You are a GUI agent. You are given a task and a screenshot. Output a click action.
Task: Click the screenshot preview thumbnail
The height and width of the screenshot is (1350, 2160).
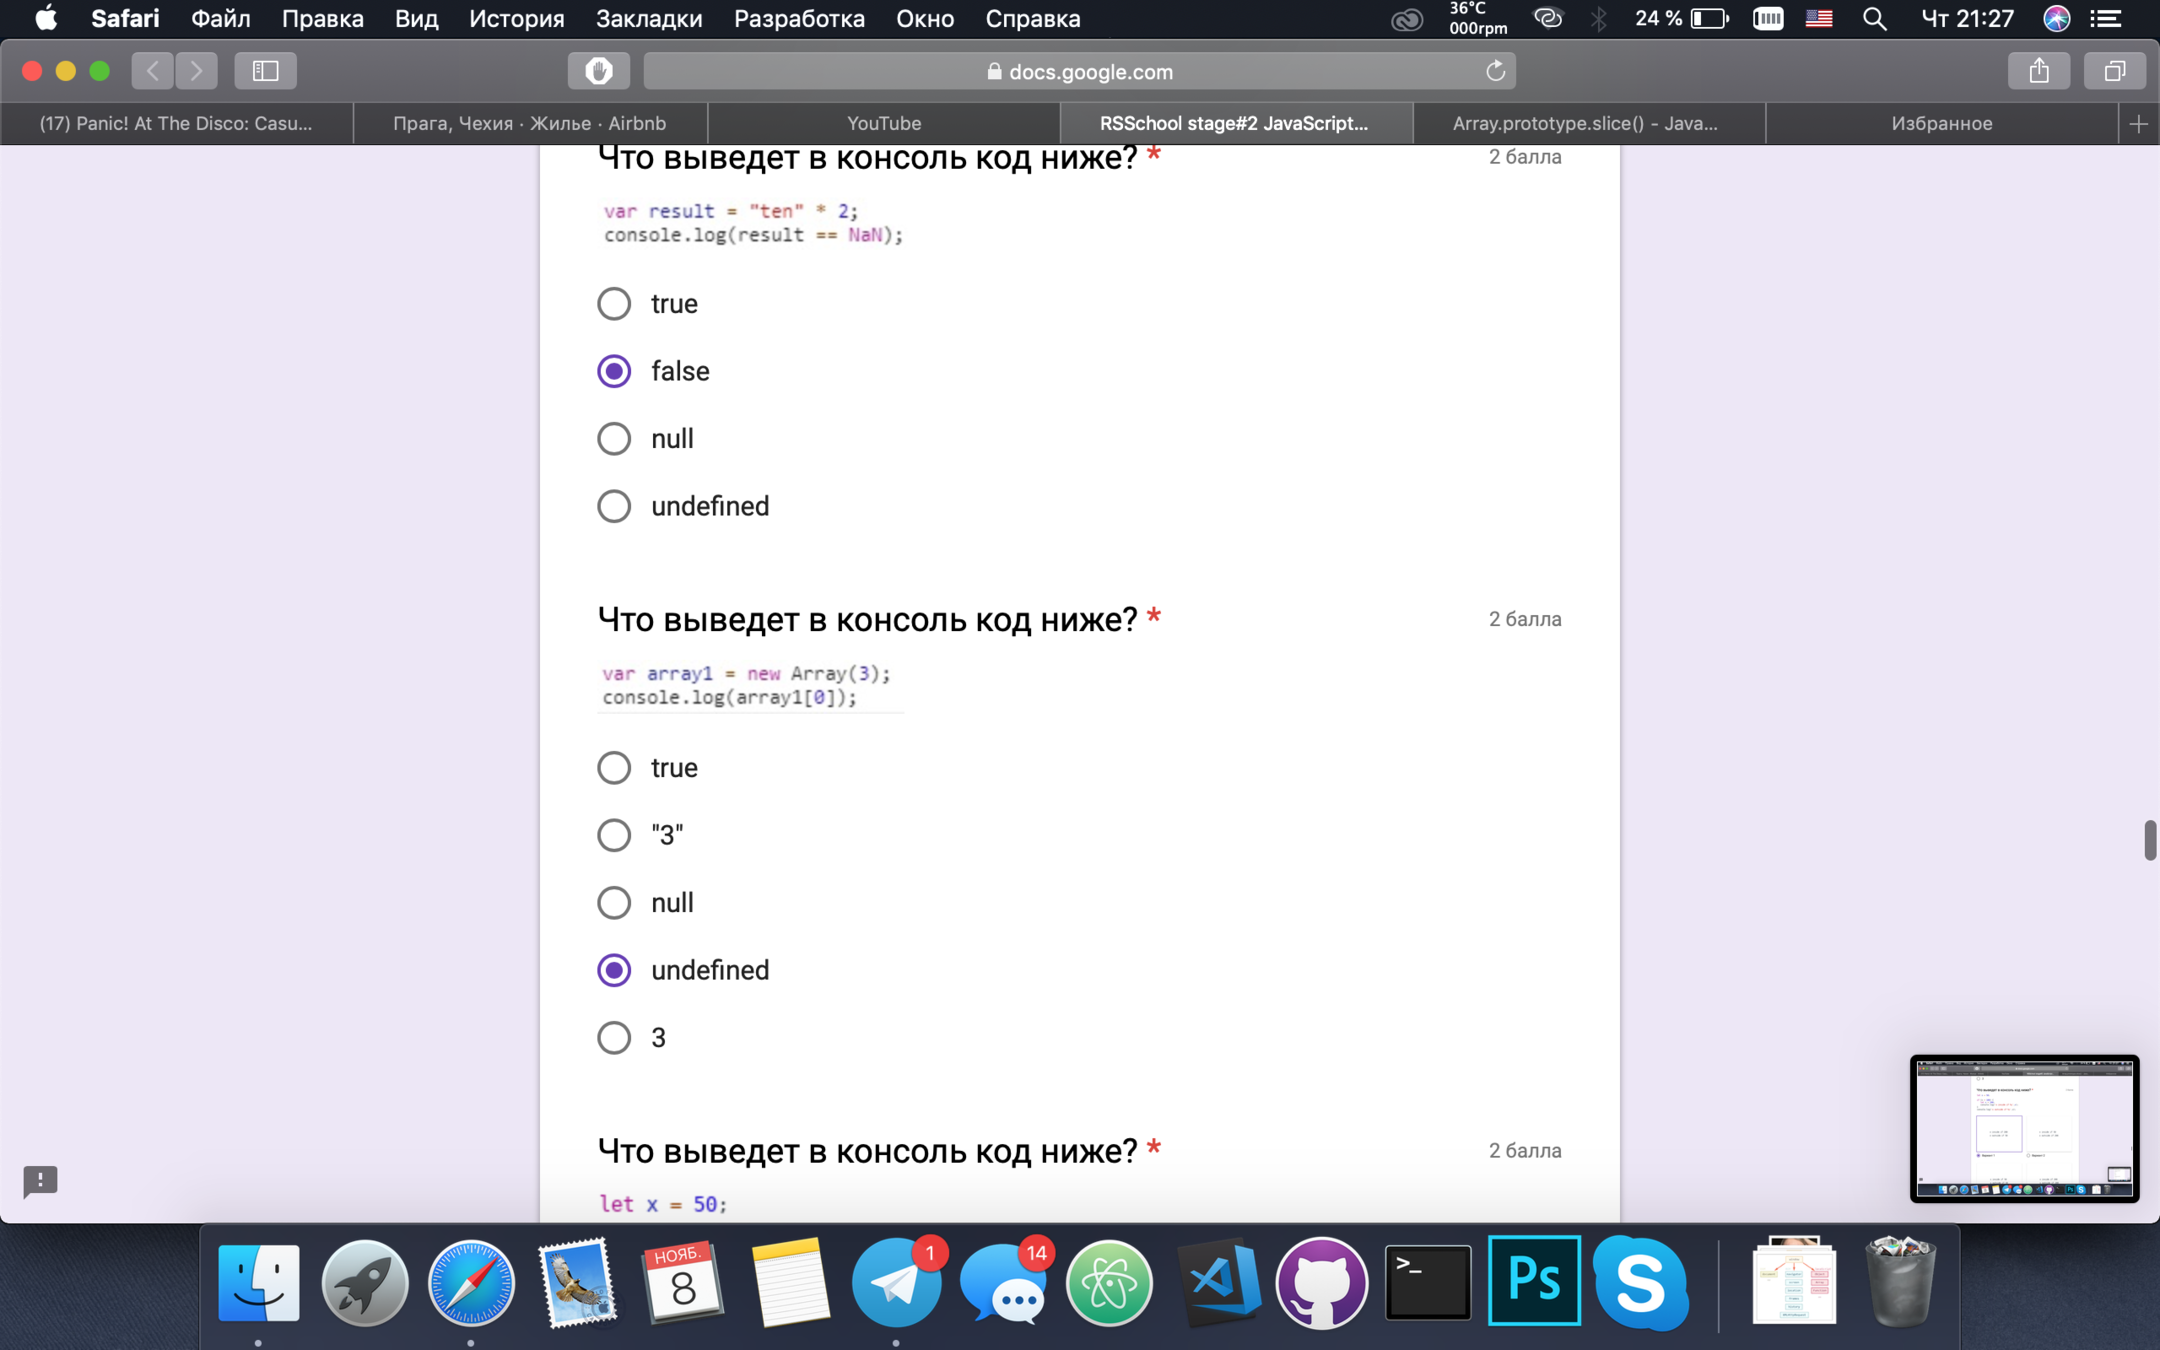tap(2024, 1128)
